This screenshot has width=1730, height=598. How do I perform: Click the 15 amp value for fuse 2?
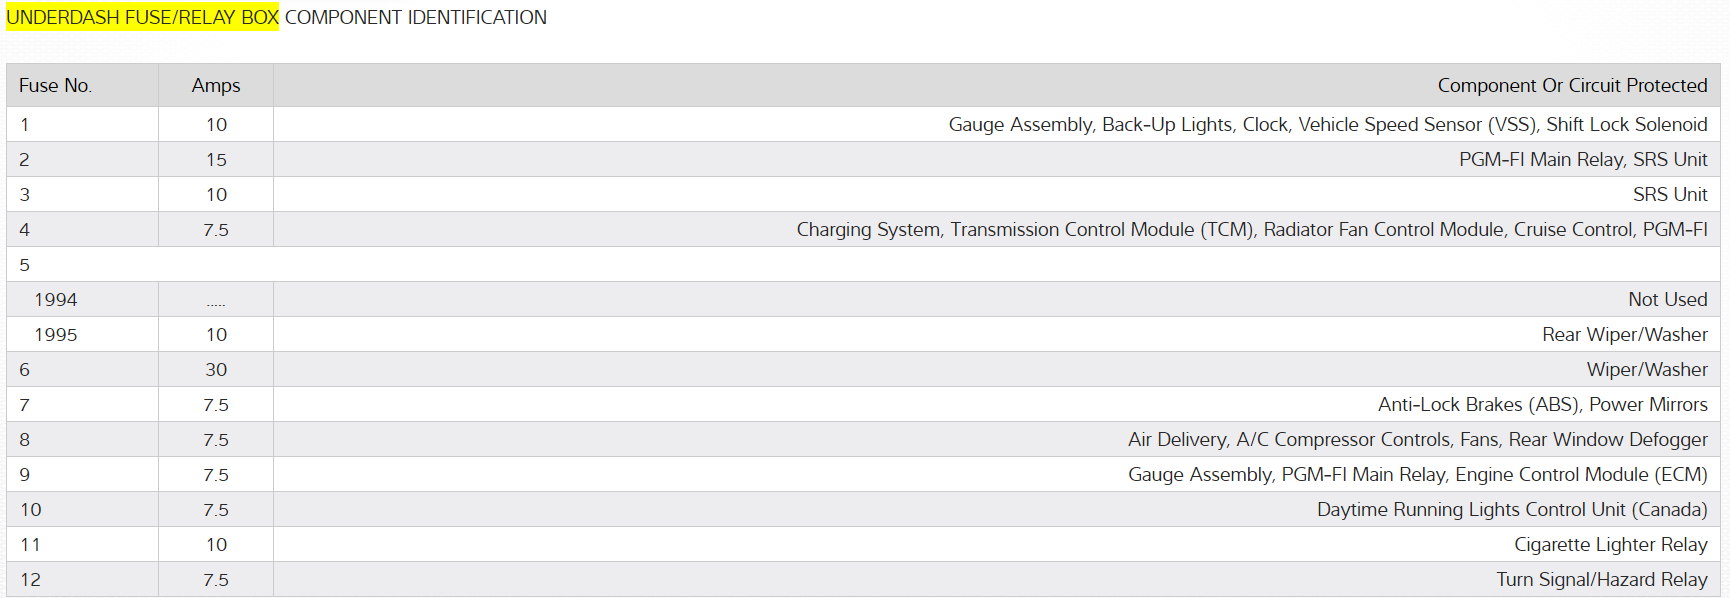[x=216, y=160]
